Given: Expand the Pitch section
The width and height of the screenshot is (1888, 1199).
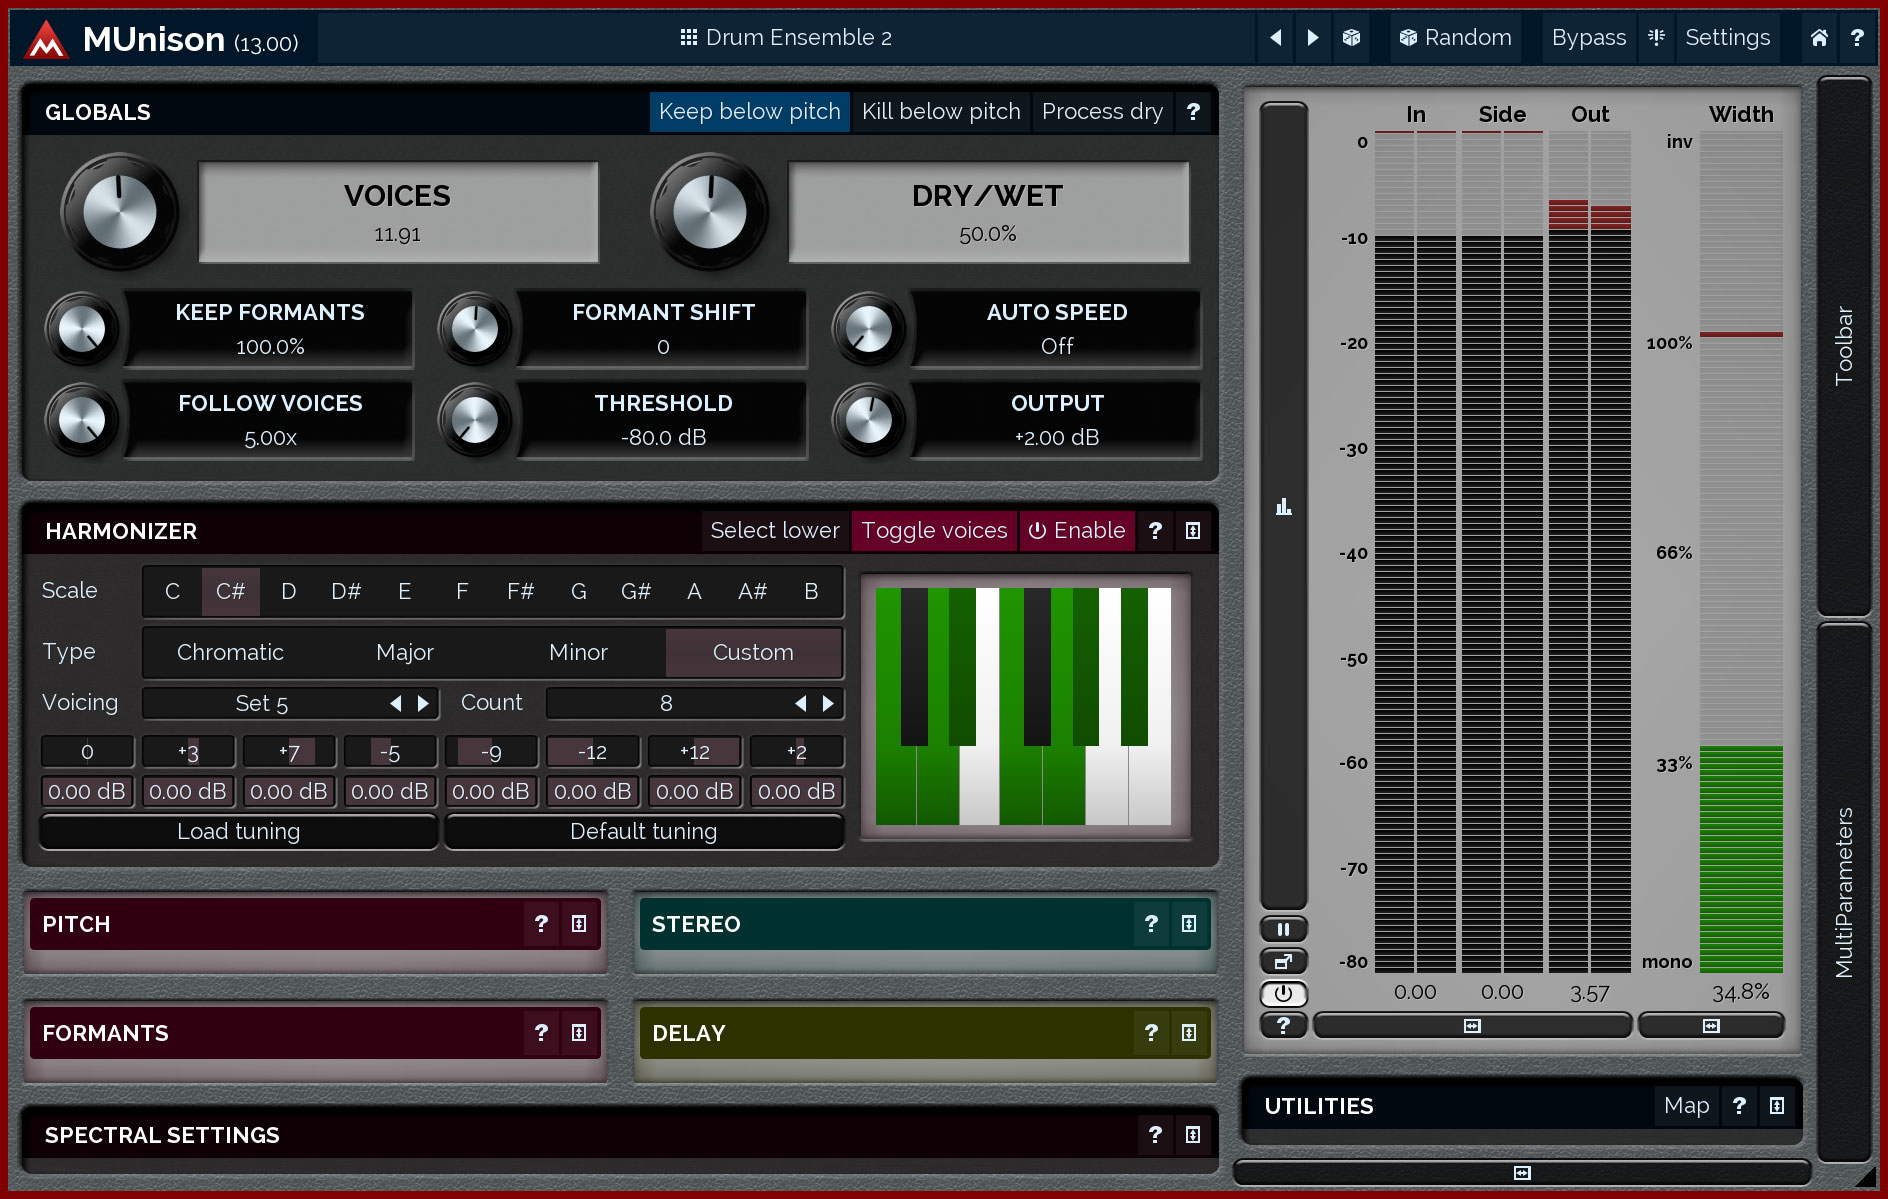Looking at the screenshot, I should (579, 924).
